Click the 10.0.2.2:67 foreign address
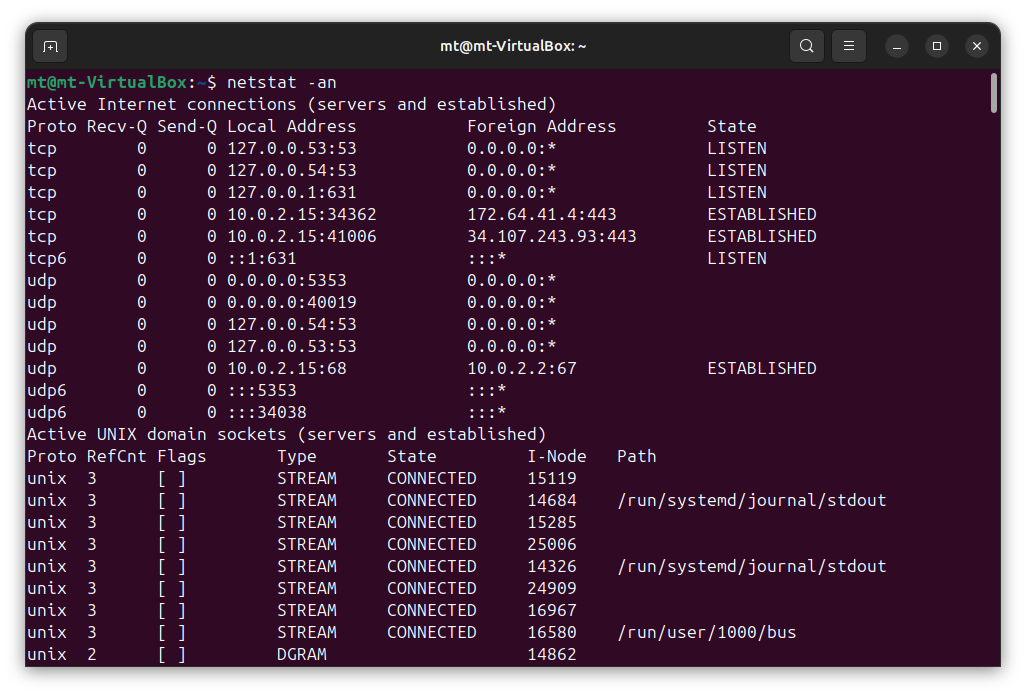The width and height of the screenshot is (1026, 695). point(521,368)
